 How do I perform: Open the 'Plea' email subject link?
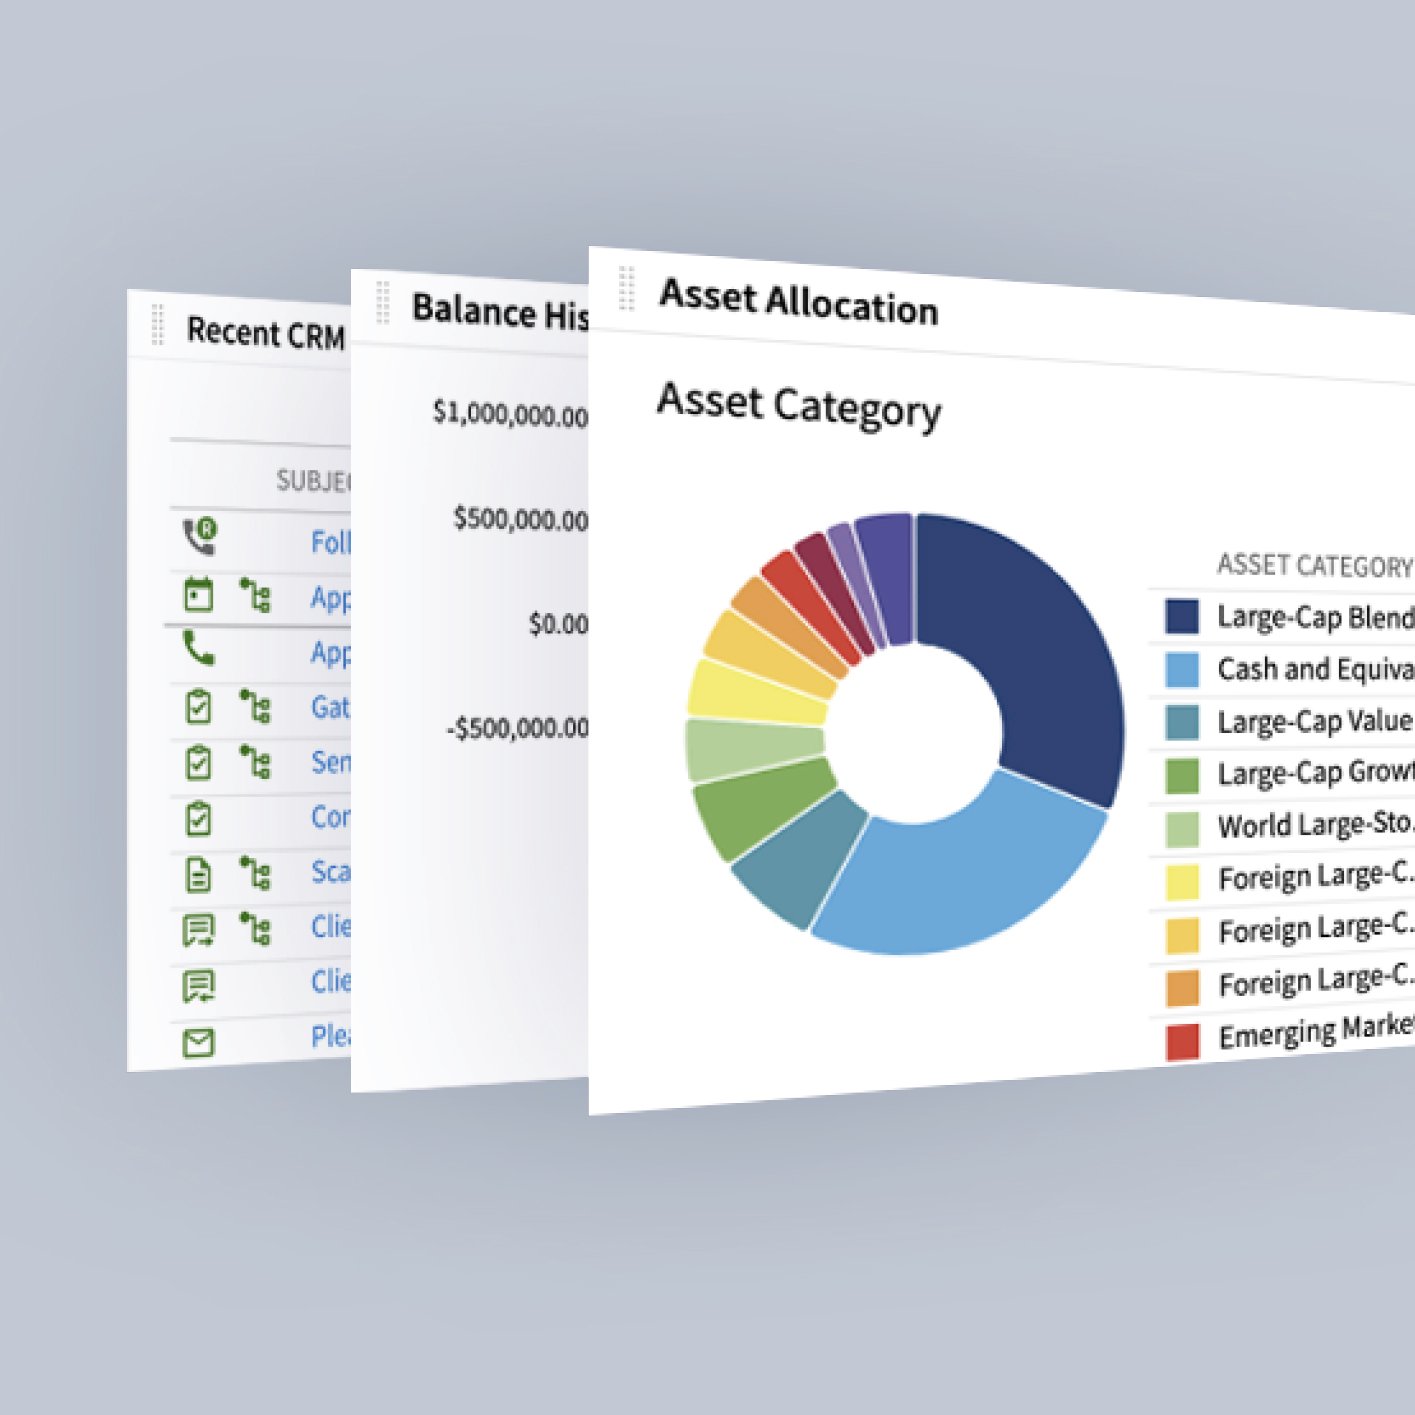coord(331,1036)
